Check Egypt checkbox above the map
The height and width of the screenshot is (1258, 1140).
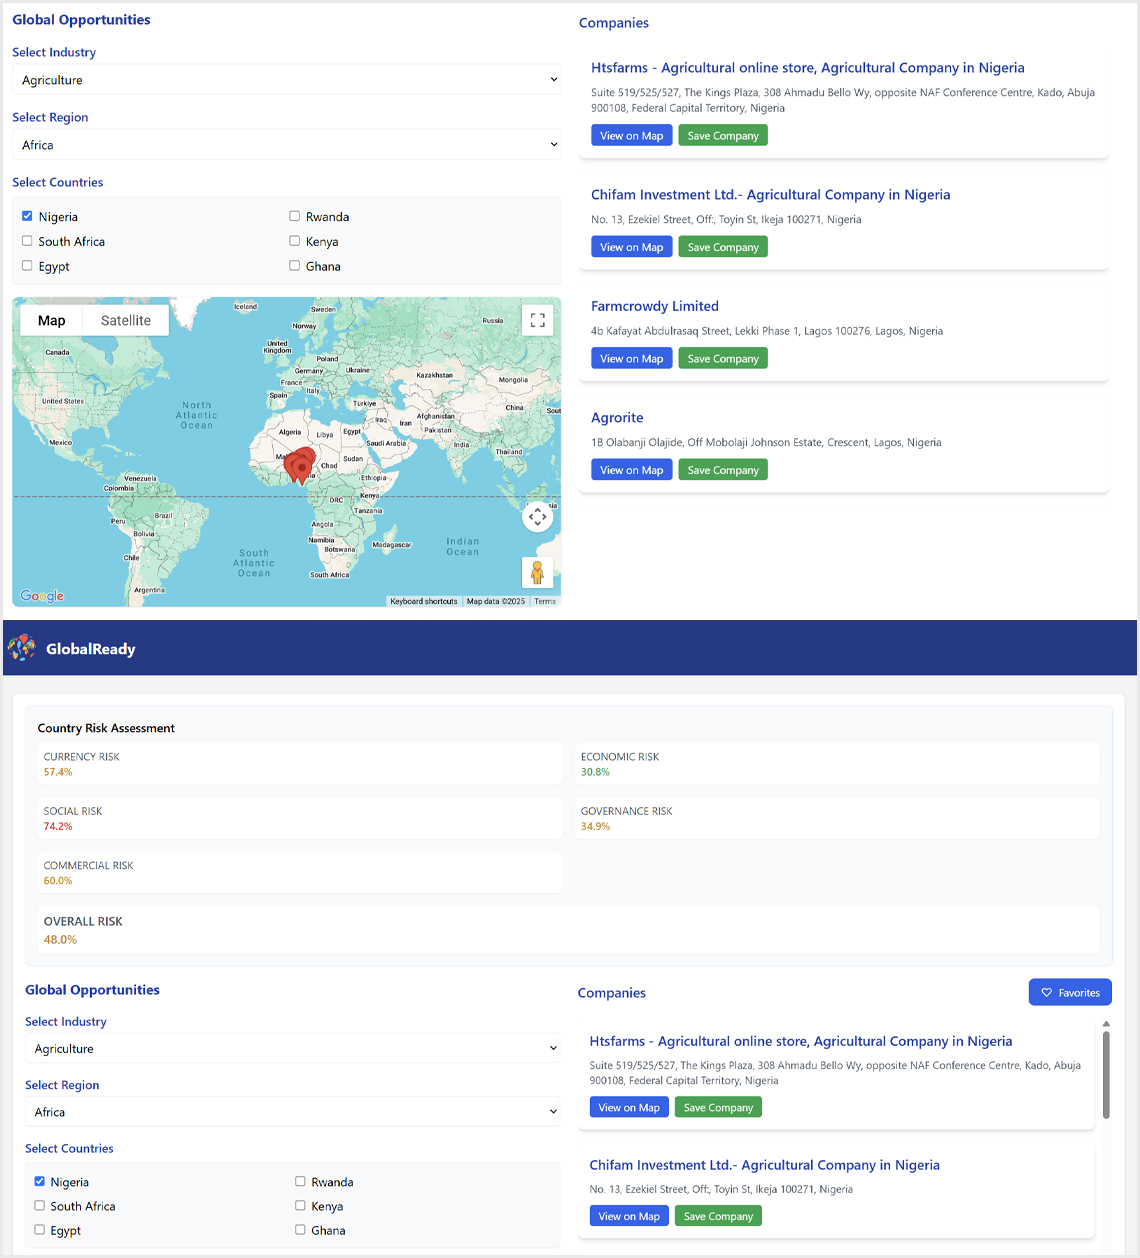(x=27, y=266)
